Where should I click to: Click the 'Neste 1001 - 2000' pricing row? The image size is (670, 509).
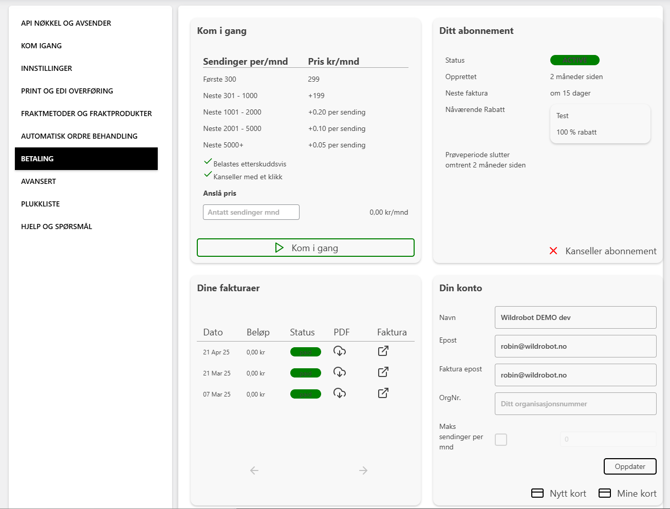[x=306, y=112]
